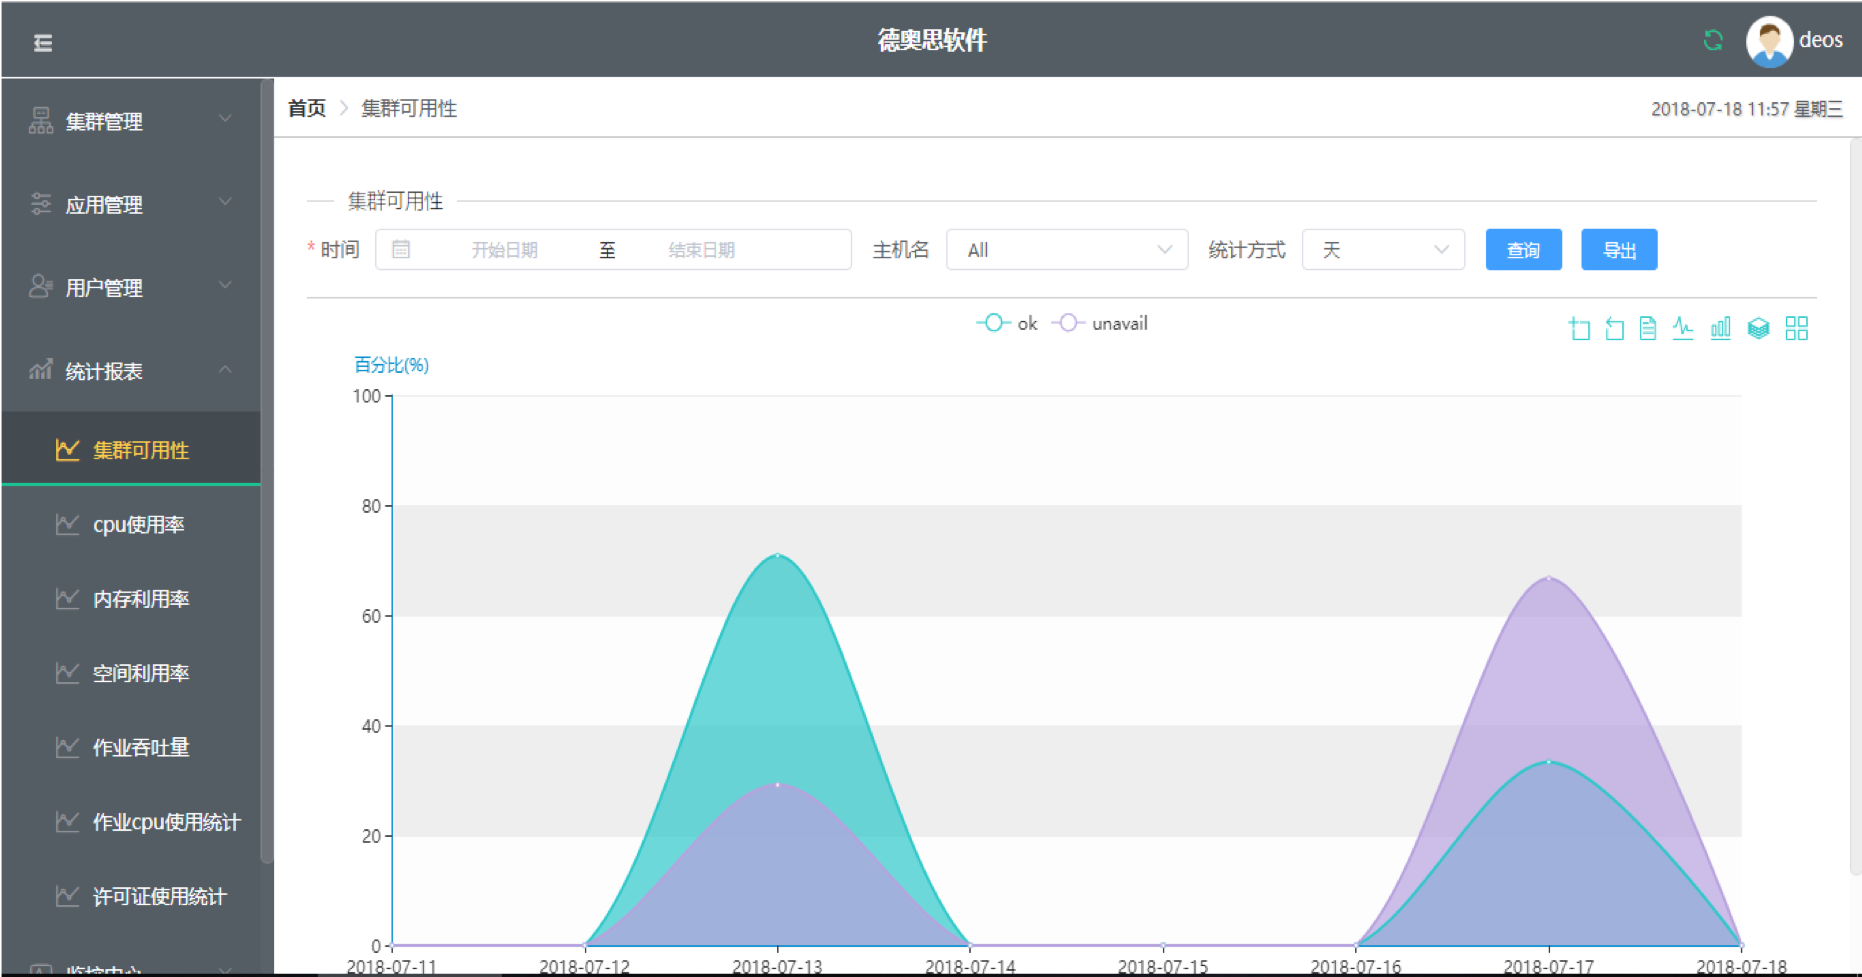
Task: Open cpu使用率 report
Action: click(131, 524)
